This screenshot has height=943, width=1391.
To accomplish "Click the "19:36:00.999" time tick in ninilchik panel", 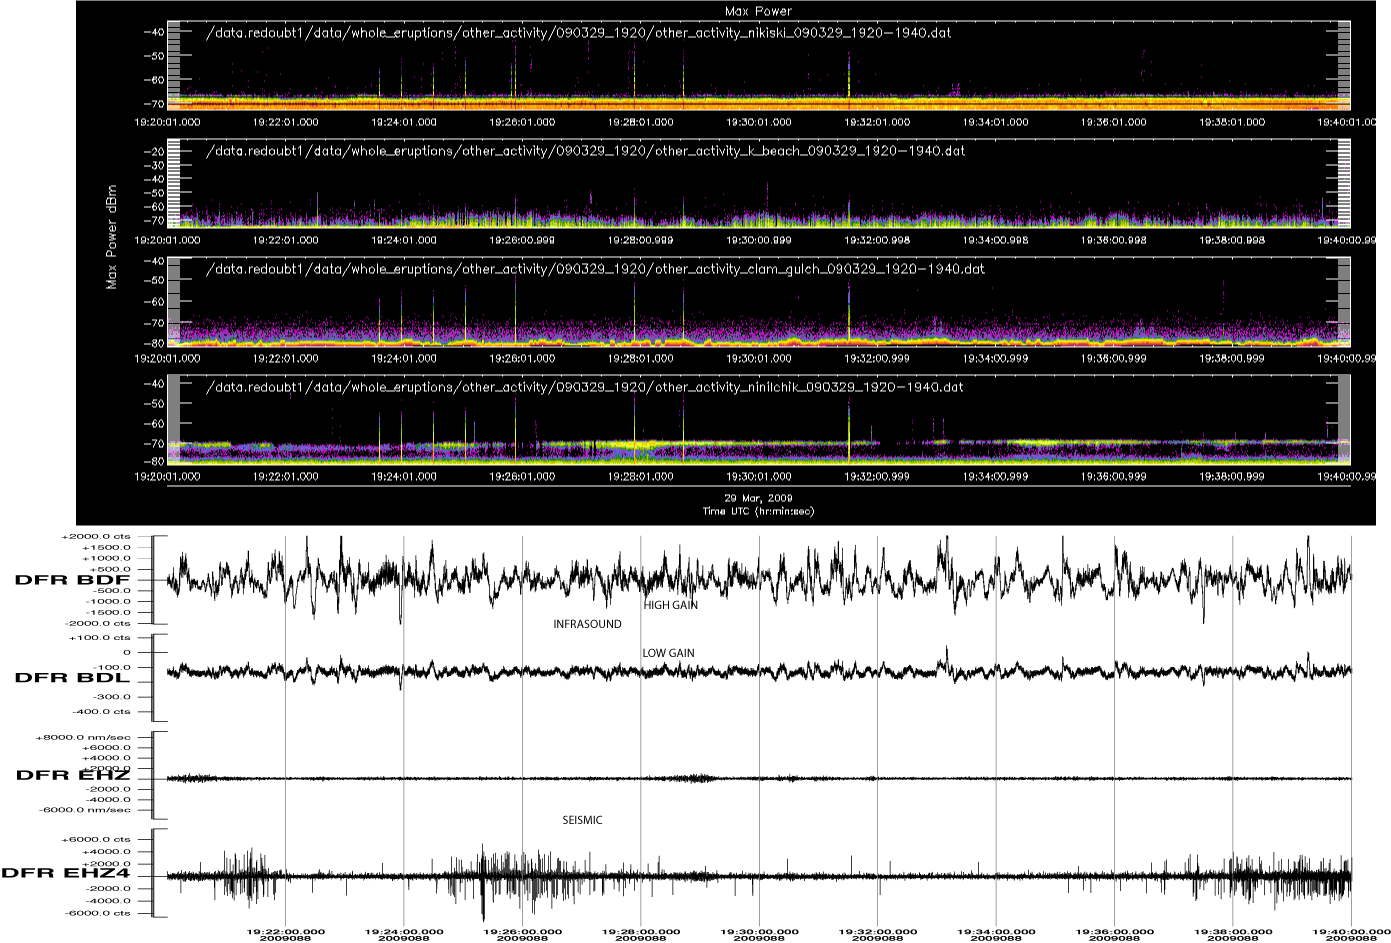I will 1115,476.
